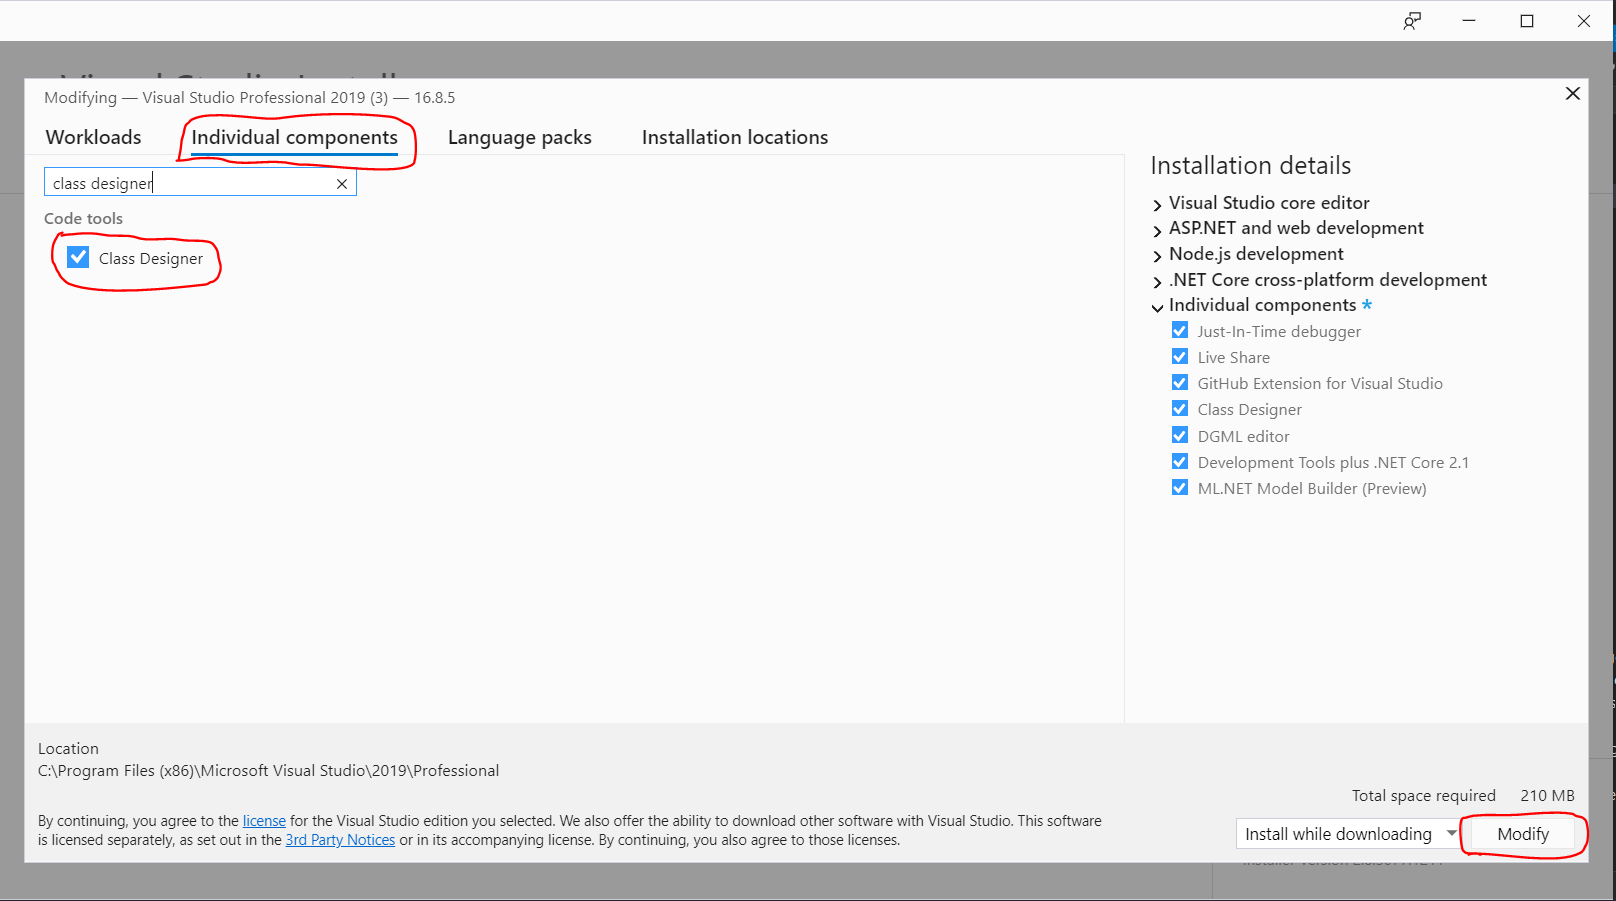Uncheck DGML editor checkbox
The height and width of the screenshot is (901, 1616).
[x=1180, y=435]
